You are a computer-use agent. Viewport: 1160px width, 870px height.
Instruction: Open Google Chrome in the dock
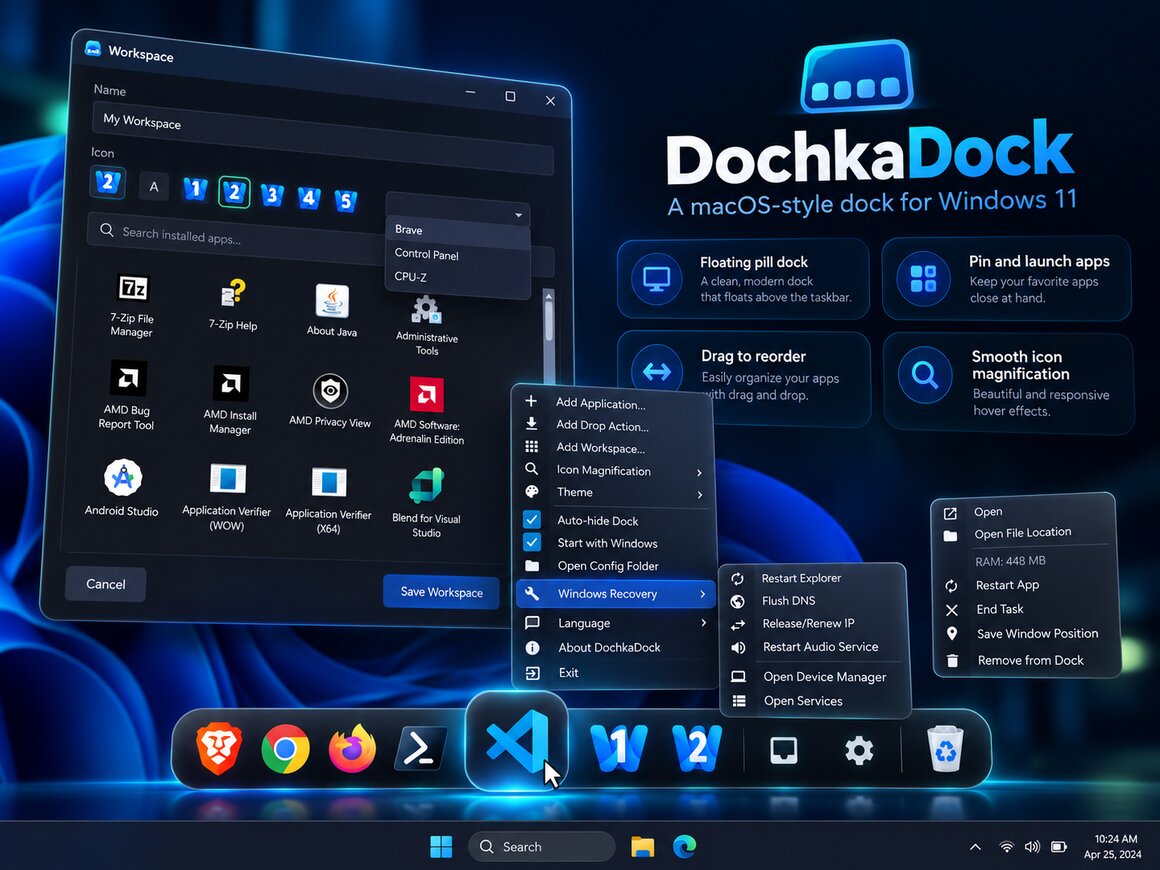point(286,749)
